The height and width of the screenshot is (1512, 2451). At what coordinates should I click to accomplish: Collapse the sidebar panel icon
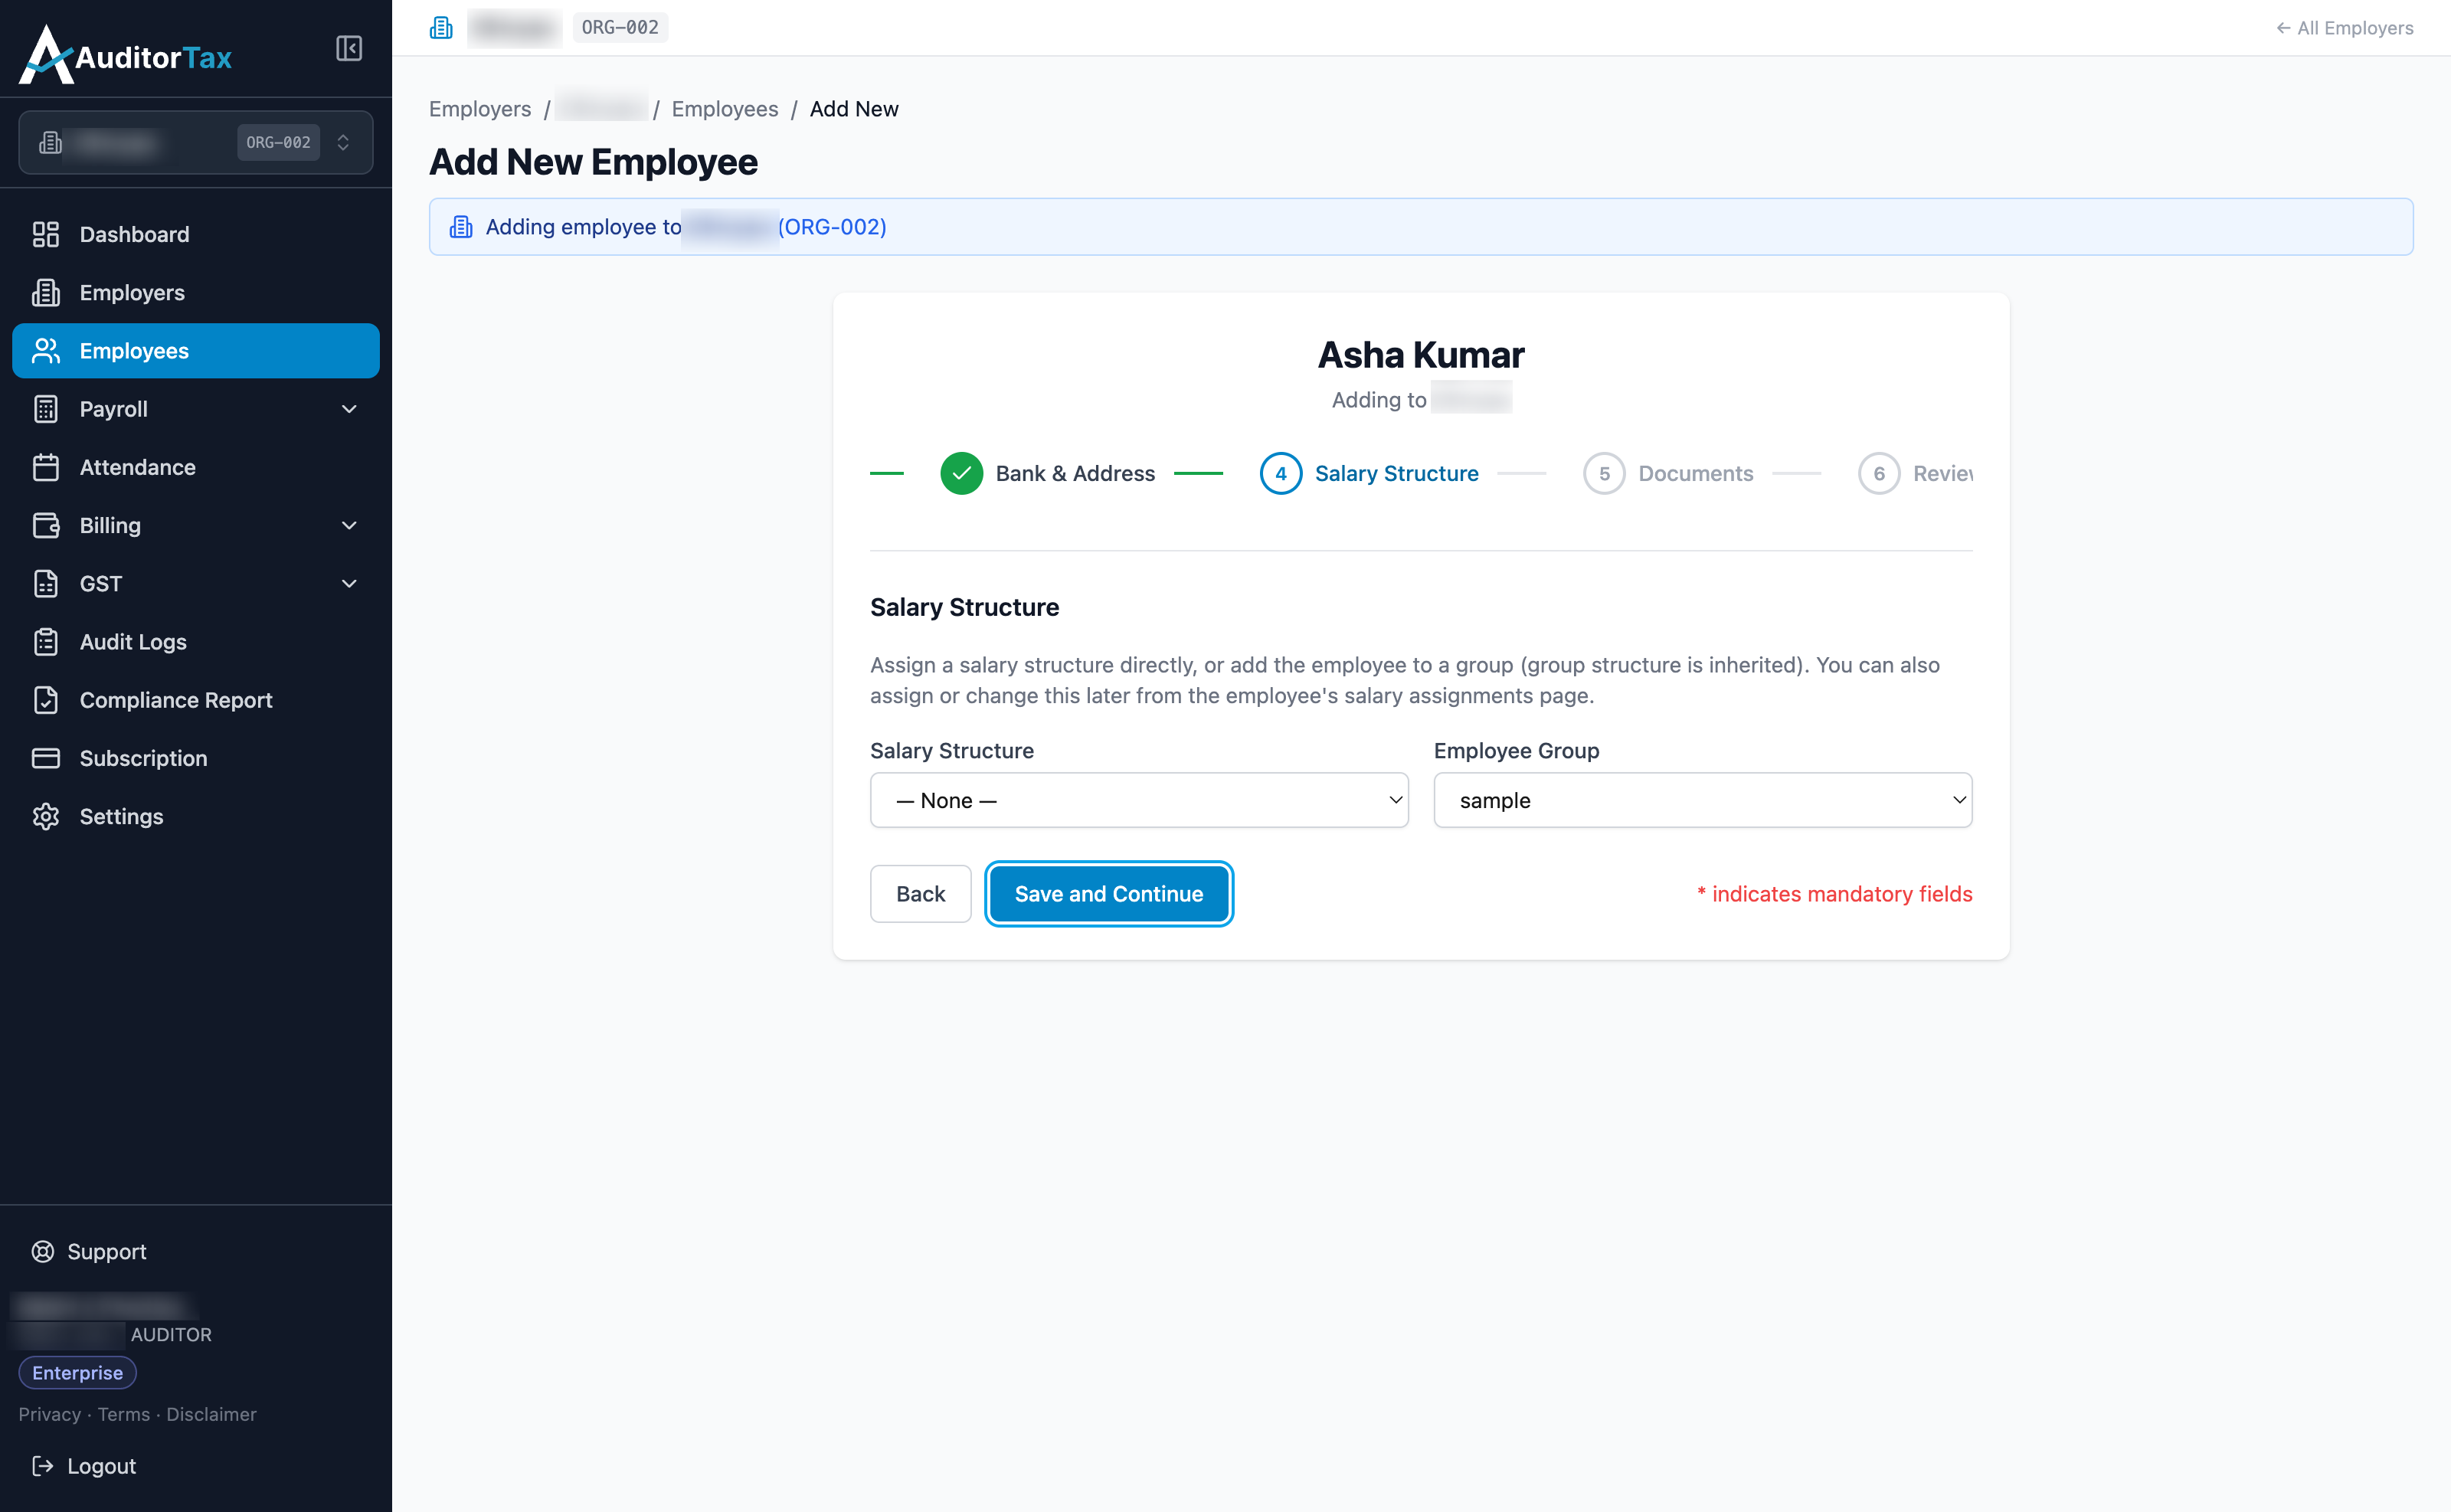coord(349,48)
